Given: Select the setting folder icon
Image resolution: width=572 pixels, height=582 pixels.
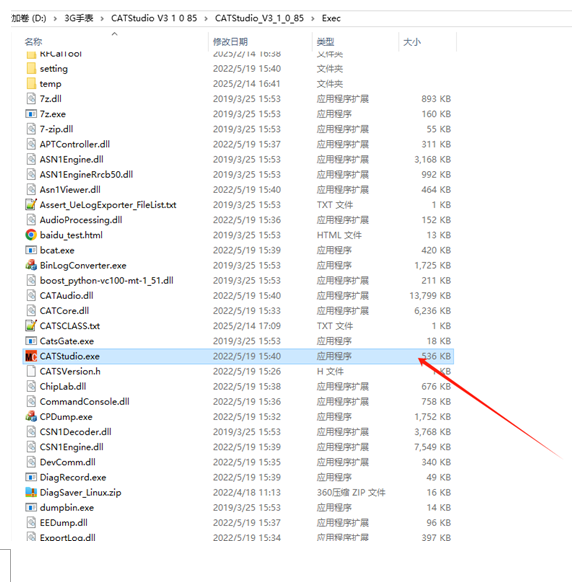Looking at the screenshot, I should pos(31,69).
